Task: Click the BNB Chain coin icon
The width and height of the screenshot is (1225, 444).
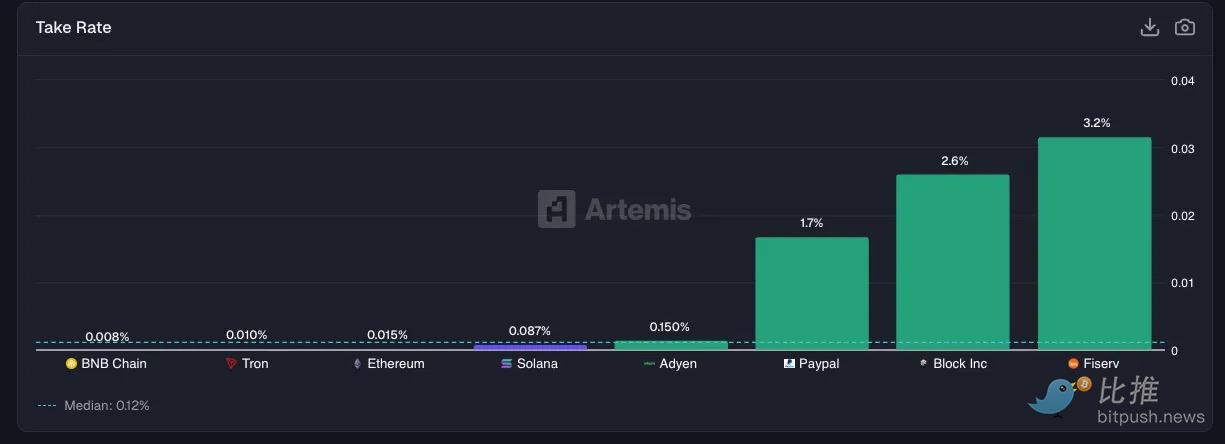Action: [71, 364]
